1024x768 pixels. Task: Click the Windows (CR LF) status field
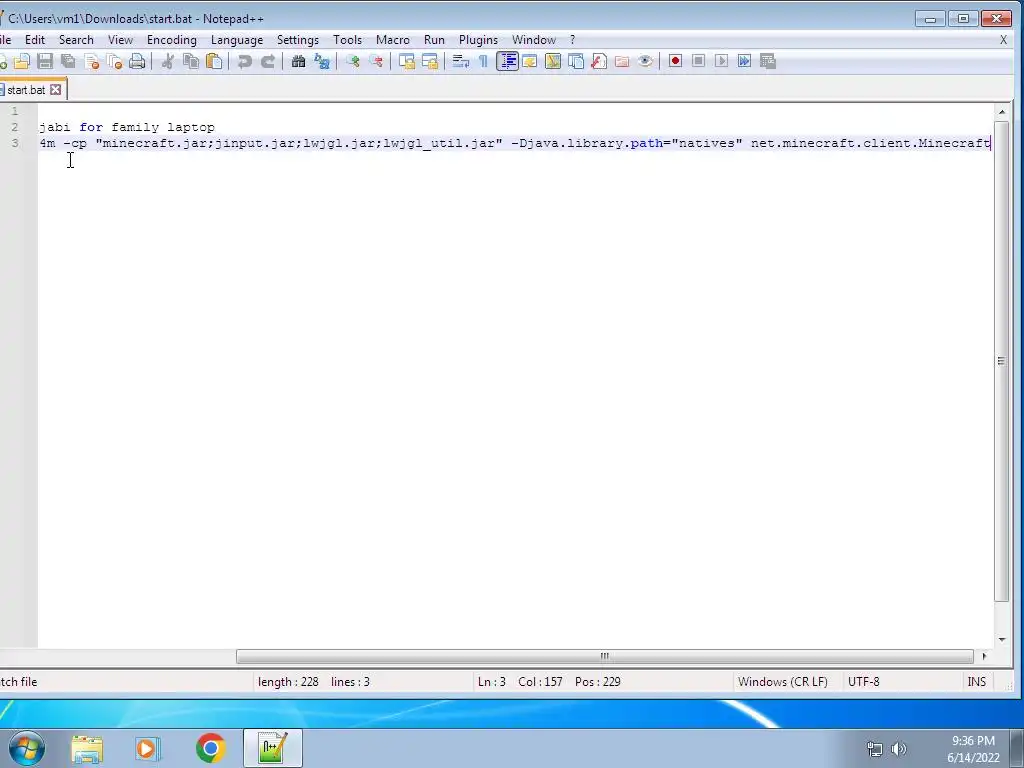(x=782, y=682)
